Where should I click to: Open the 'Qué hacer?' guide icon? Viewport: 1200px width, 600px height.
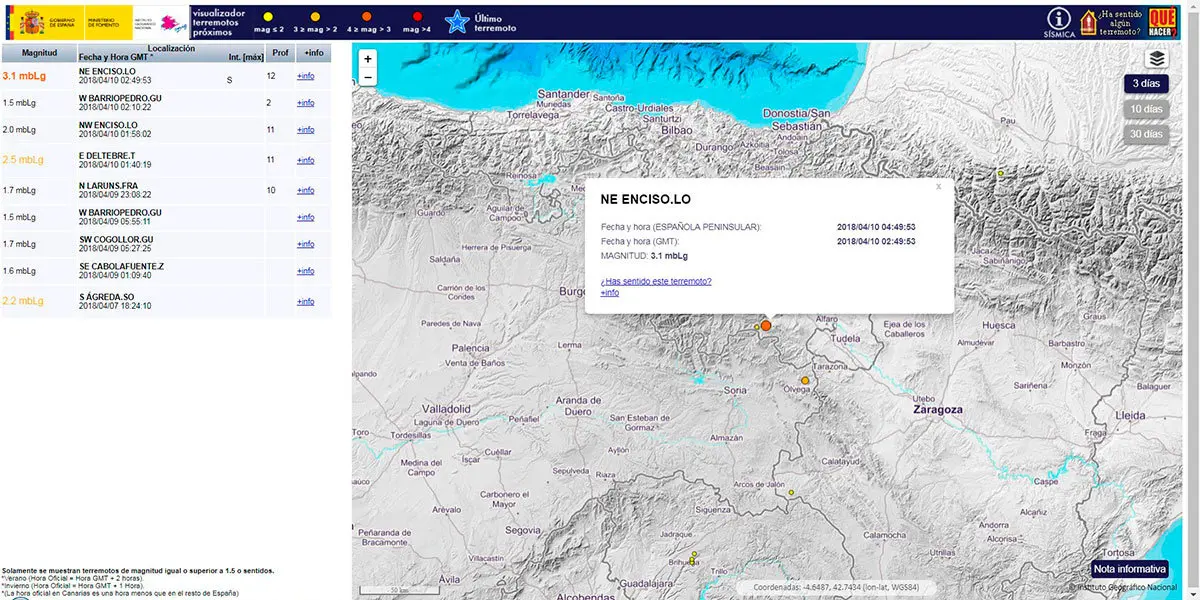1162,21
